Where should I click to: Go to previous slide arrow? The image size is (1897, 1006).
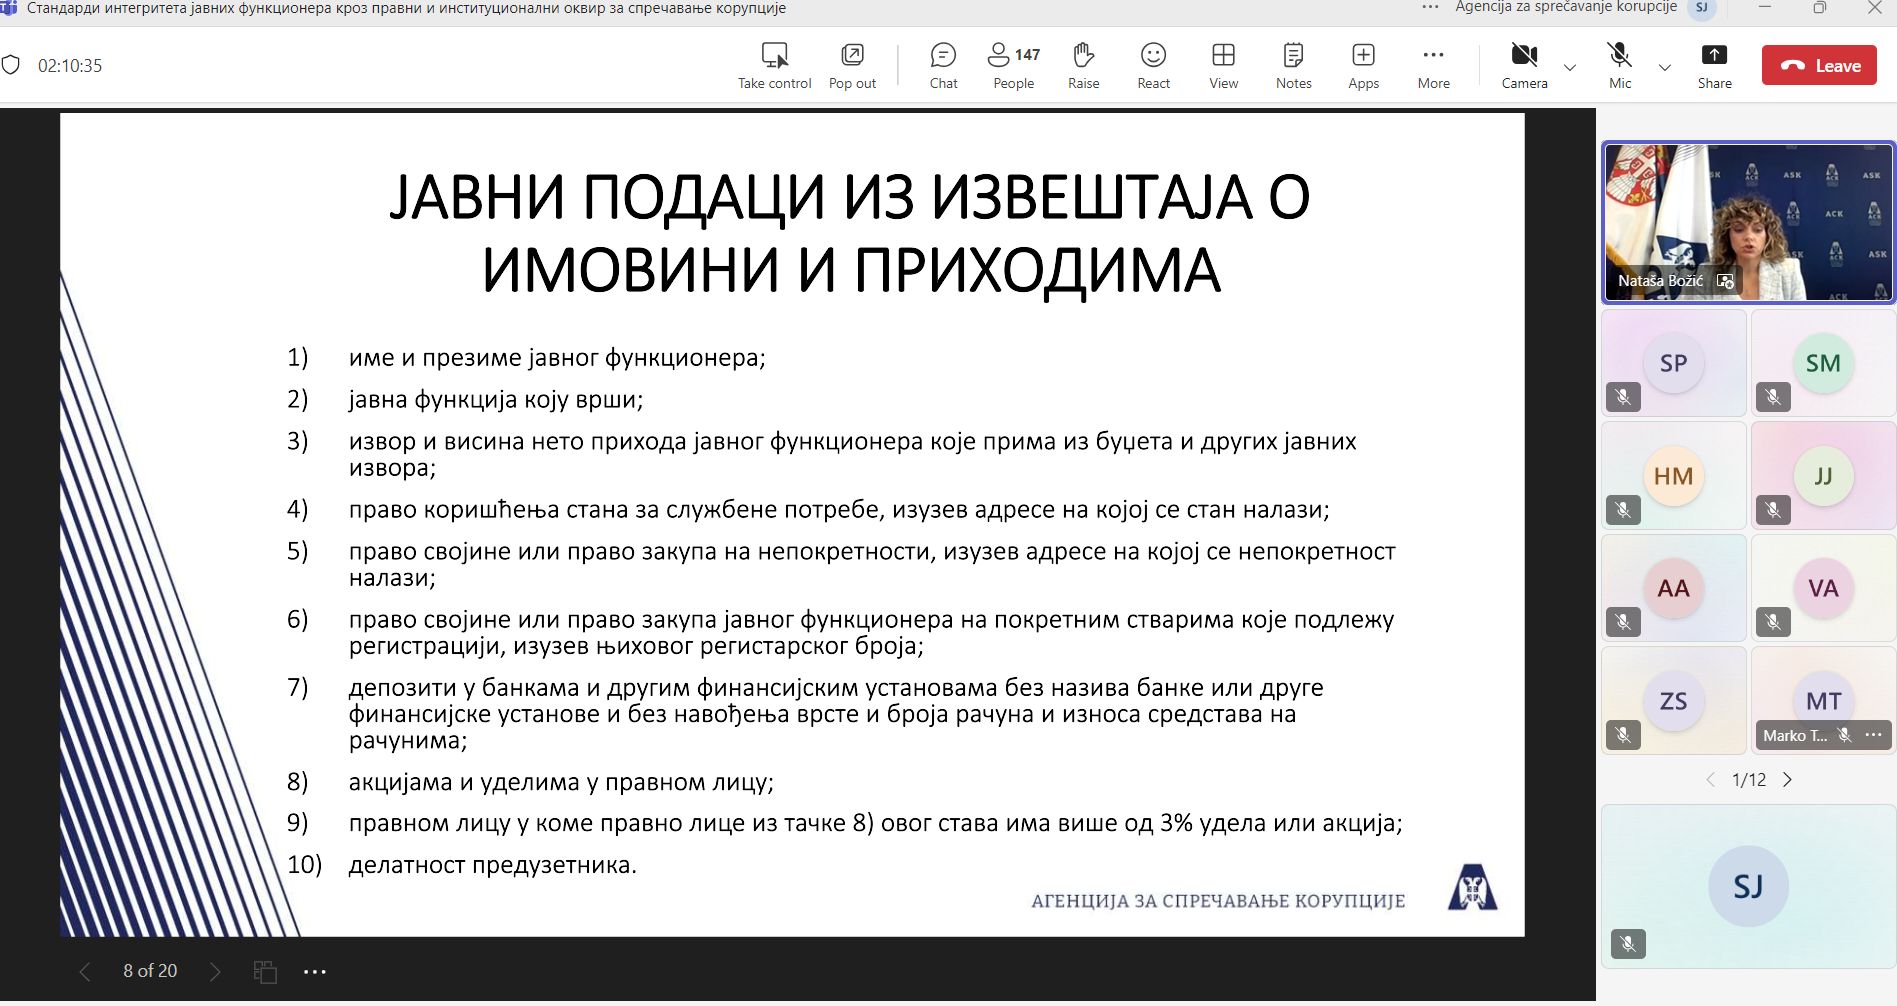pyautogui.click(x=85, y=971)
